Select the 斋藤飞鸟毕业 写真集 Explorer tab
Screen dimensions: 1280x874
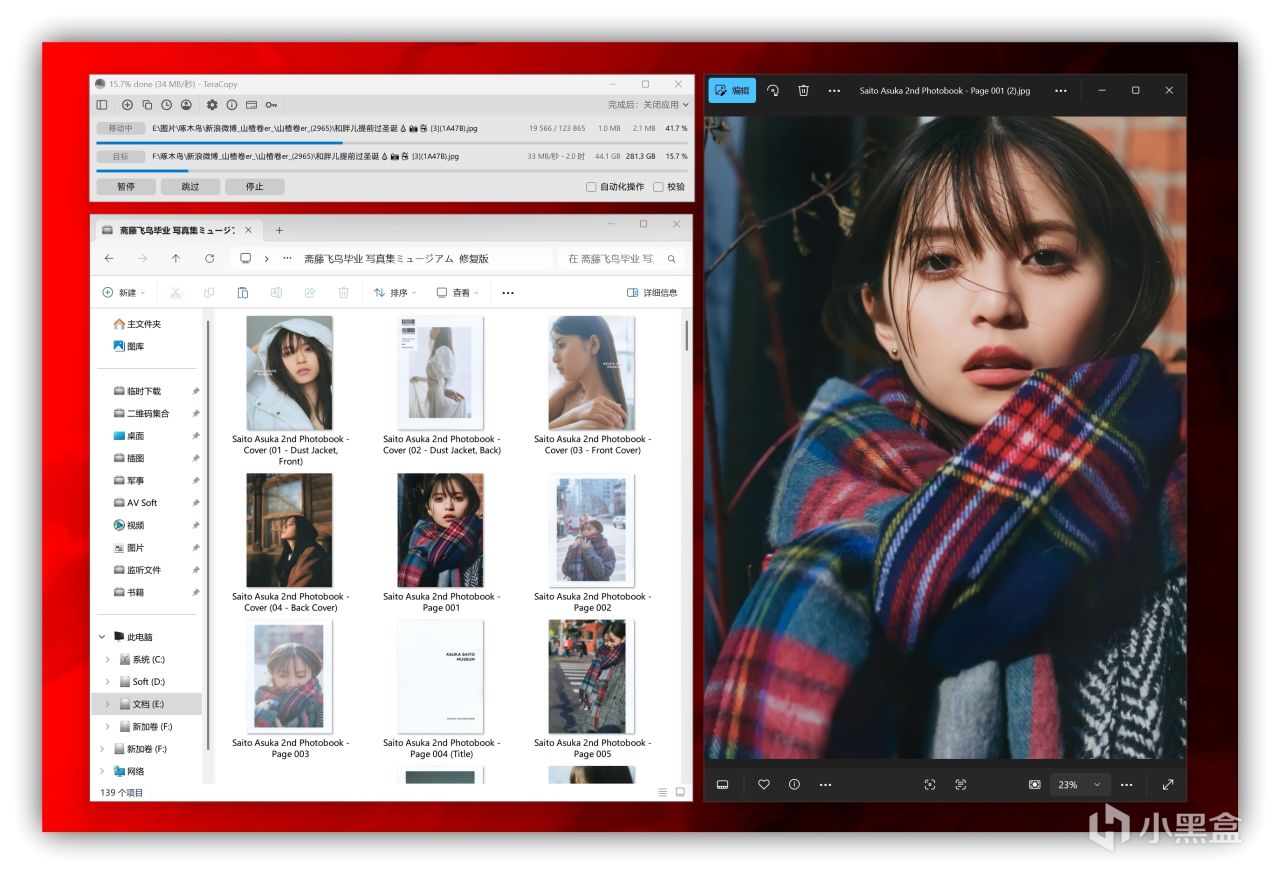(x=177, y=230)
